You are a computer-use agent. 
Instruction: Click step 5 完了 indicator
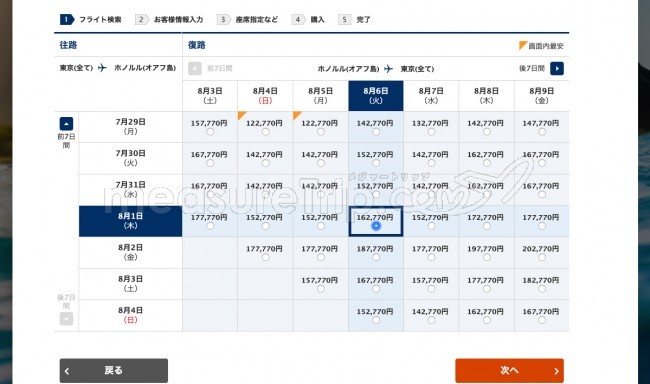point(354,19)
